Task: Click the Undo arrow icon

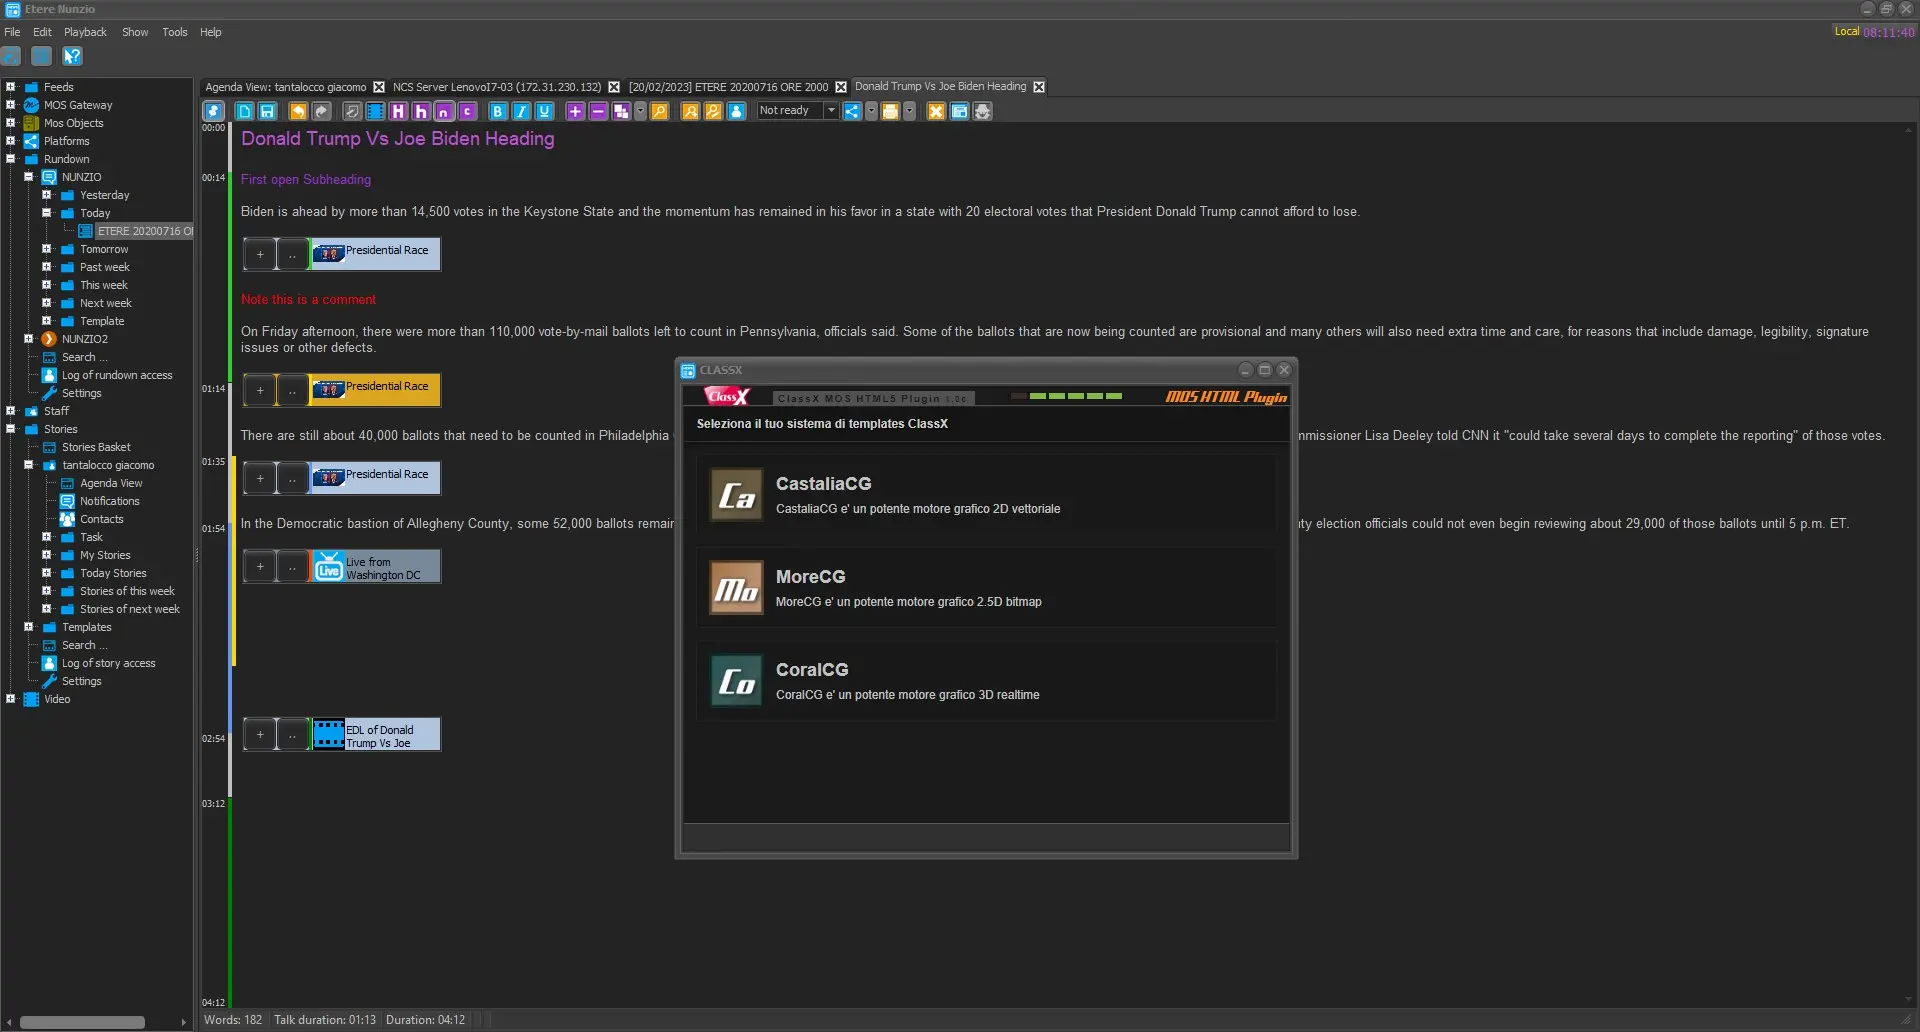Action: [x=297, y=111]
